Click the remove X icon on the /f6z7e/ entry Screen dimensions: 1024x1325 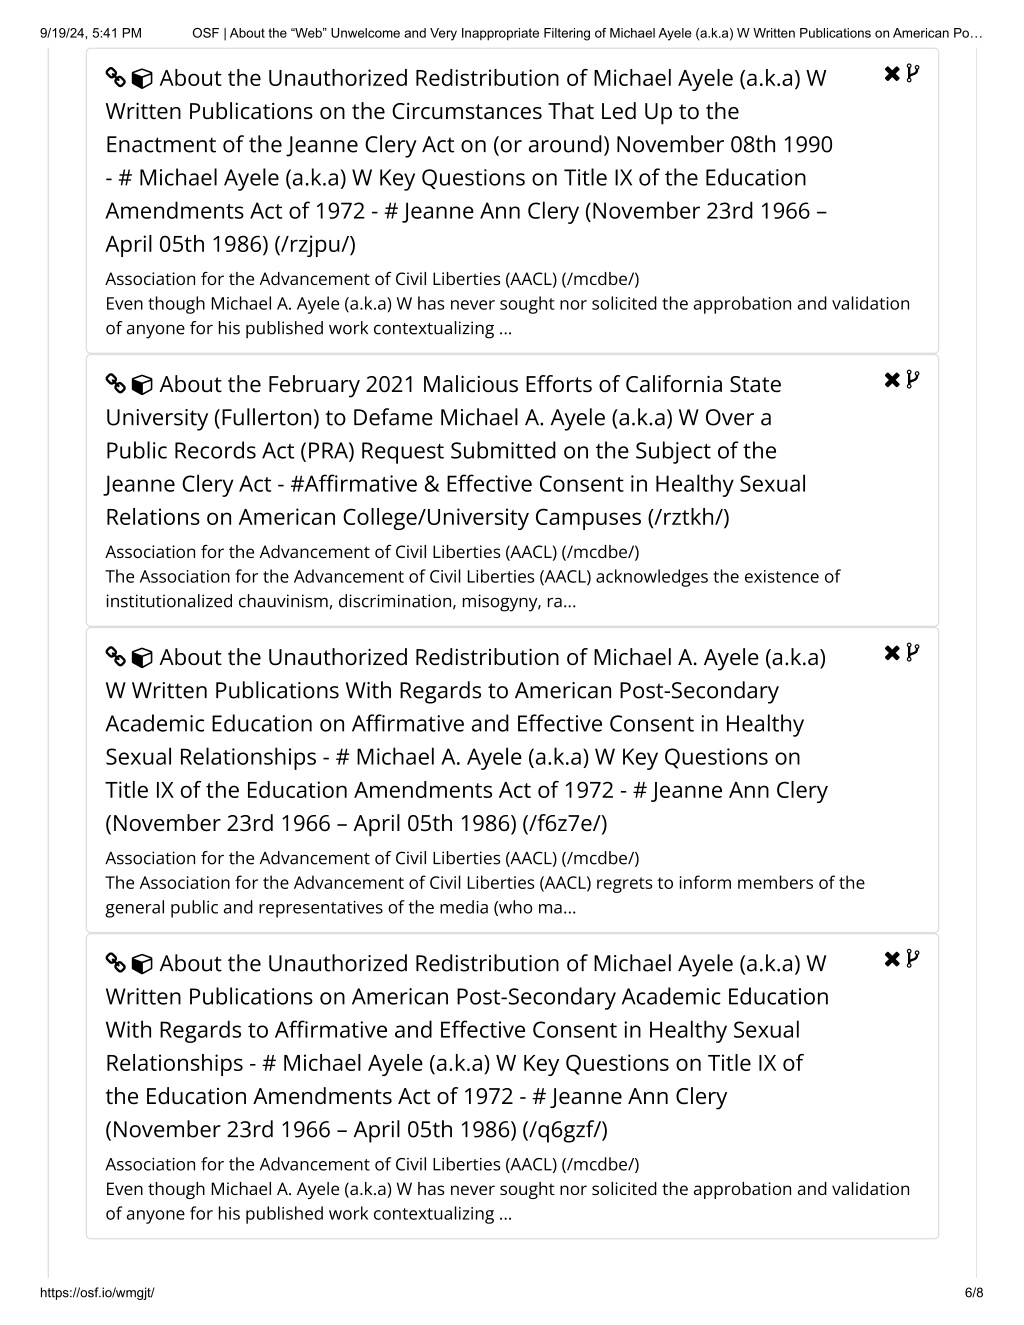[892, 652]
